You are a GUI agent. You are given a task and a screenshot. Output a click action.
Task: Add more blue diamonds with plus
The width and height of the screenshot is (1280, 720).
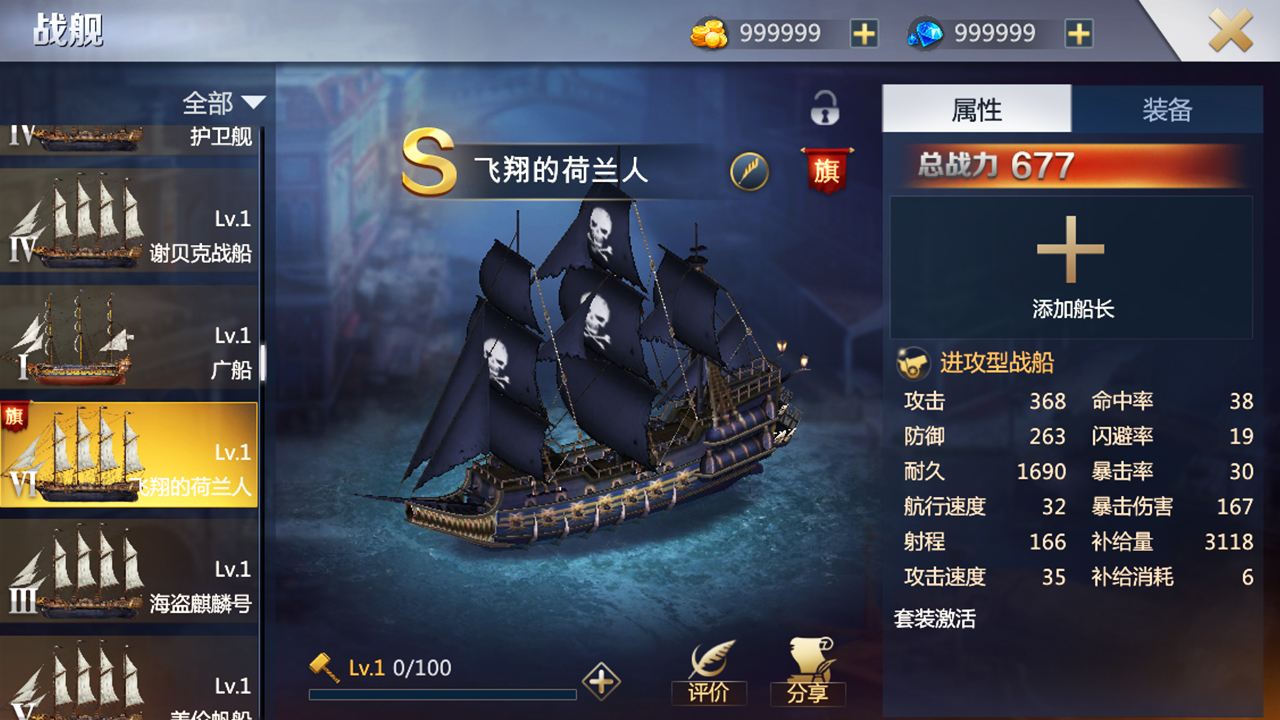pyautogui.click(x=1078, y=34)
